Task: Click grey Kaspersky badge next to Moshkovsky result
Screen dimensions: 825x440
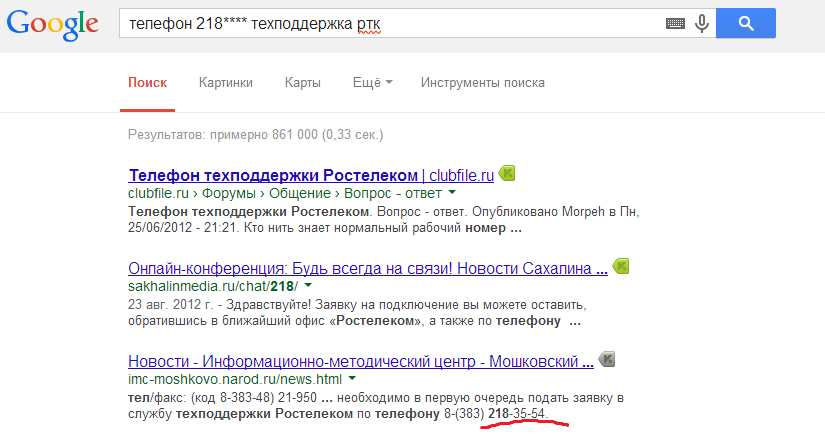Action: pyautogui.click(x=607, y=359)
